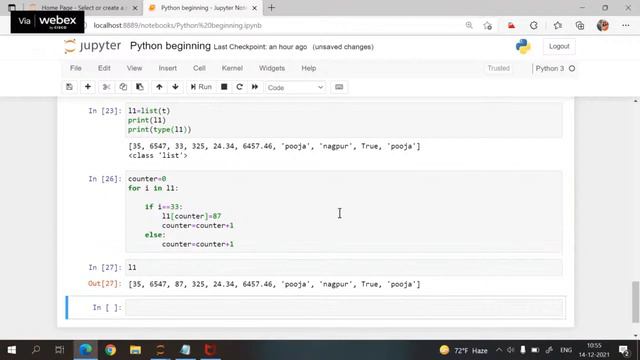This screenshot has height=360, width=640.
Task: Open a new browser tab
Action: coord(271,8)
